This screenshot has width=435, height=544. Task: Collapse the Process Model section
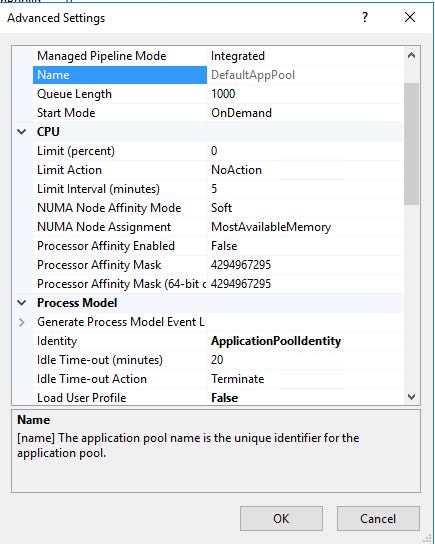(22, 303)
